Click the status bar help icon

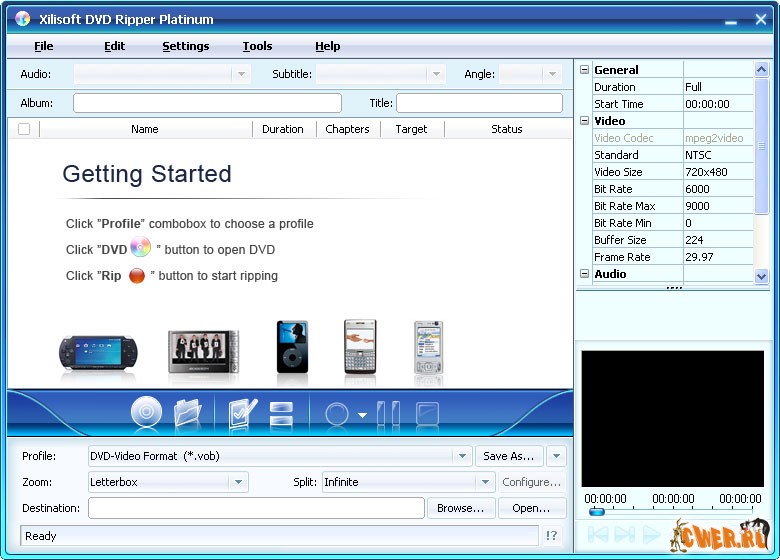click(x=552, y=536)
